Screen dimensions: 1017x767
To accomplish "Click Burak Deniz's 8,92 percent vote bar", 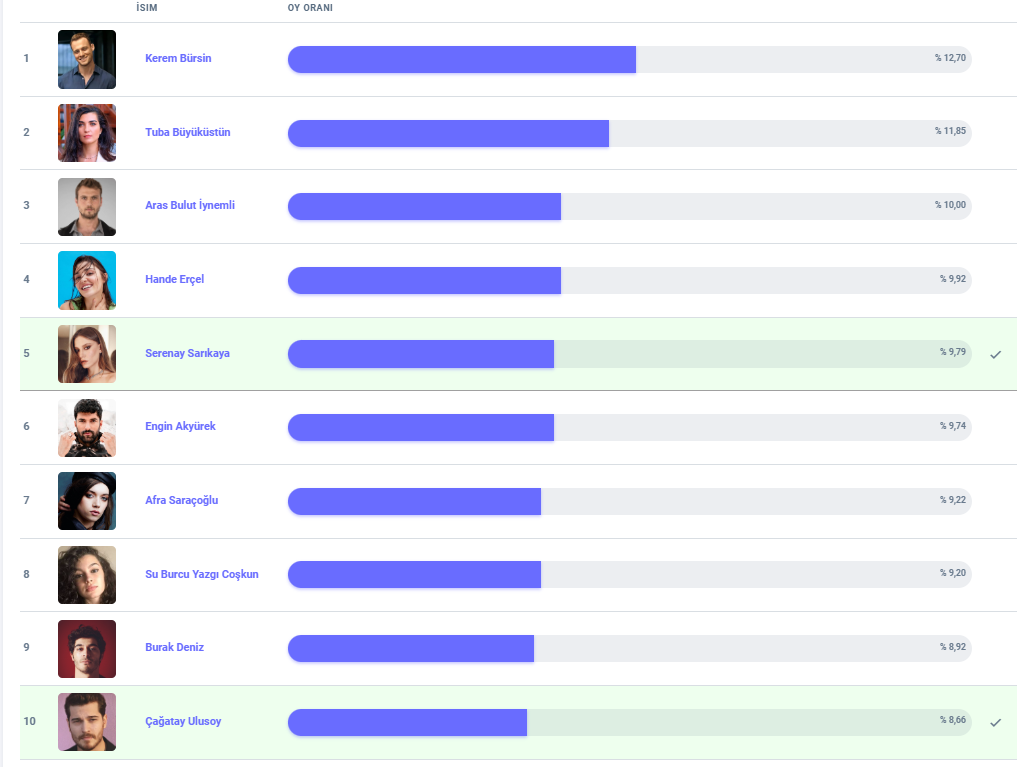I will pos(629,648).
